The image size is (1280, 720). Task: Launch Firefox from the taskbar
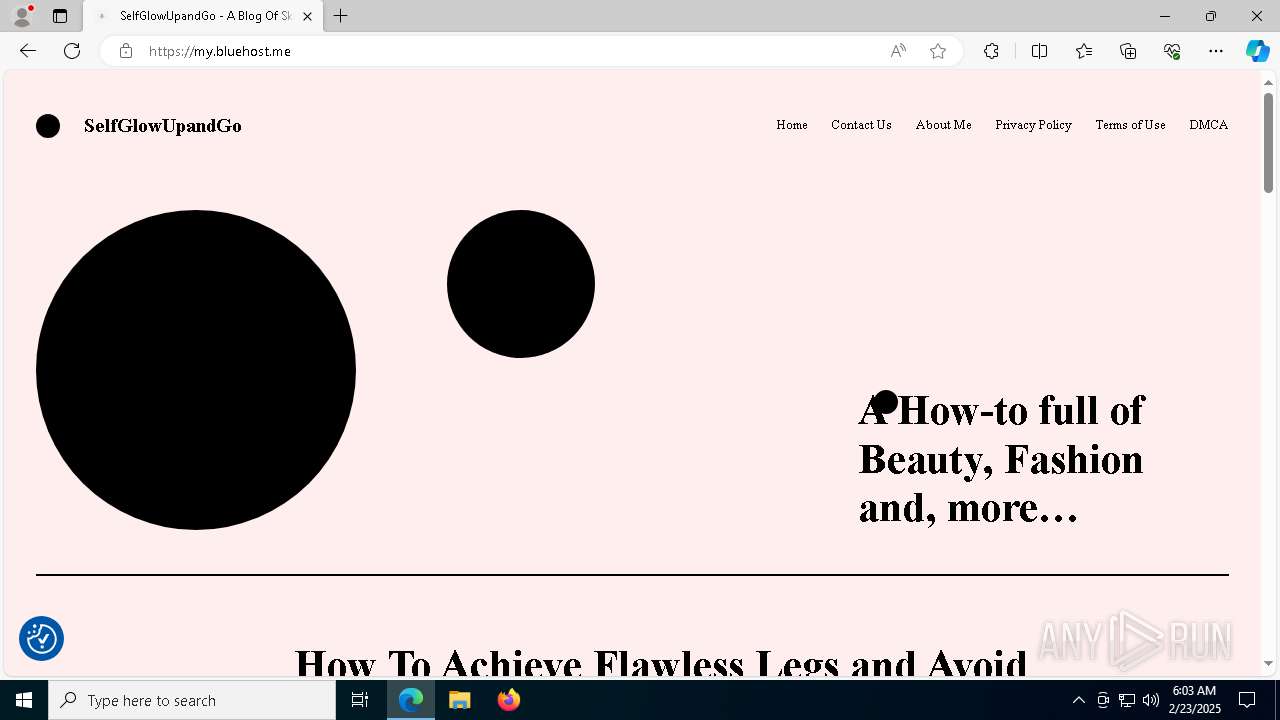tap(508, 700)
